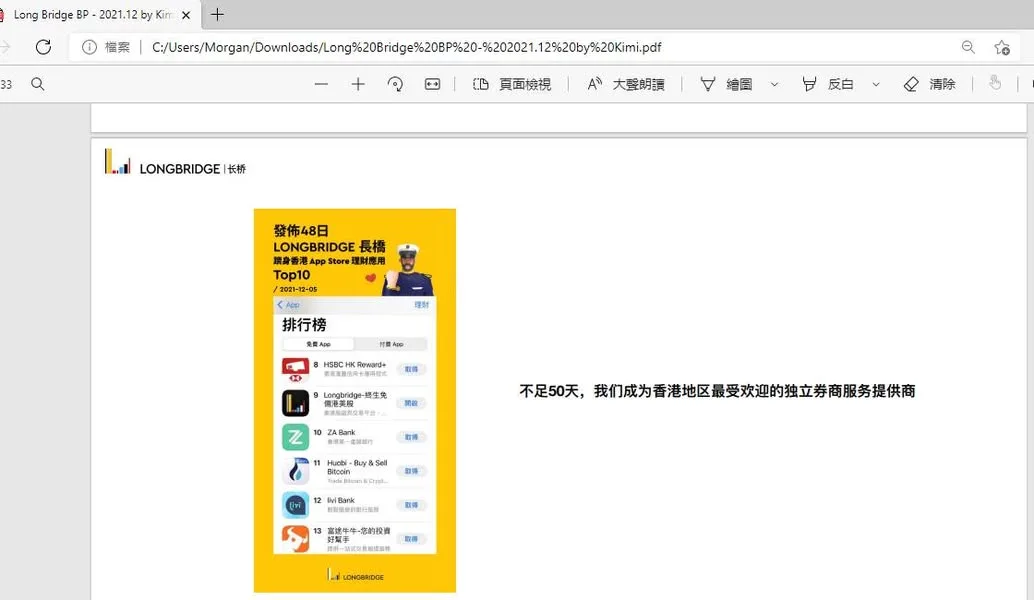
Task: Reload the PDF document
Action: point(42,47)
